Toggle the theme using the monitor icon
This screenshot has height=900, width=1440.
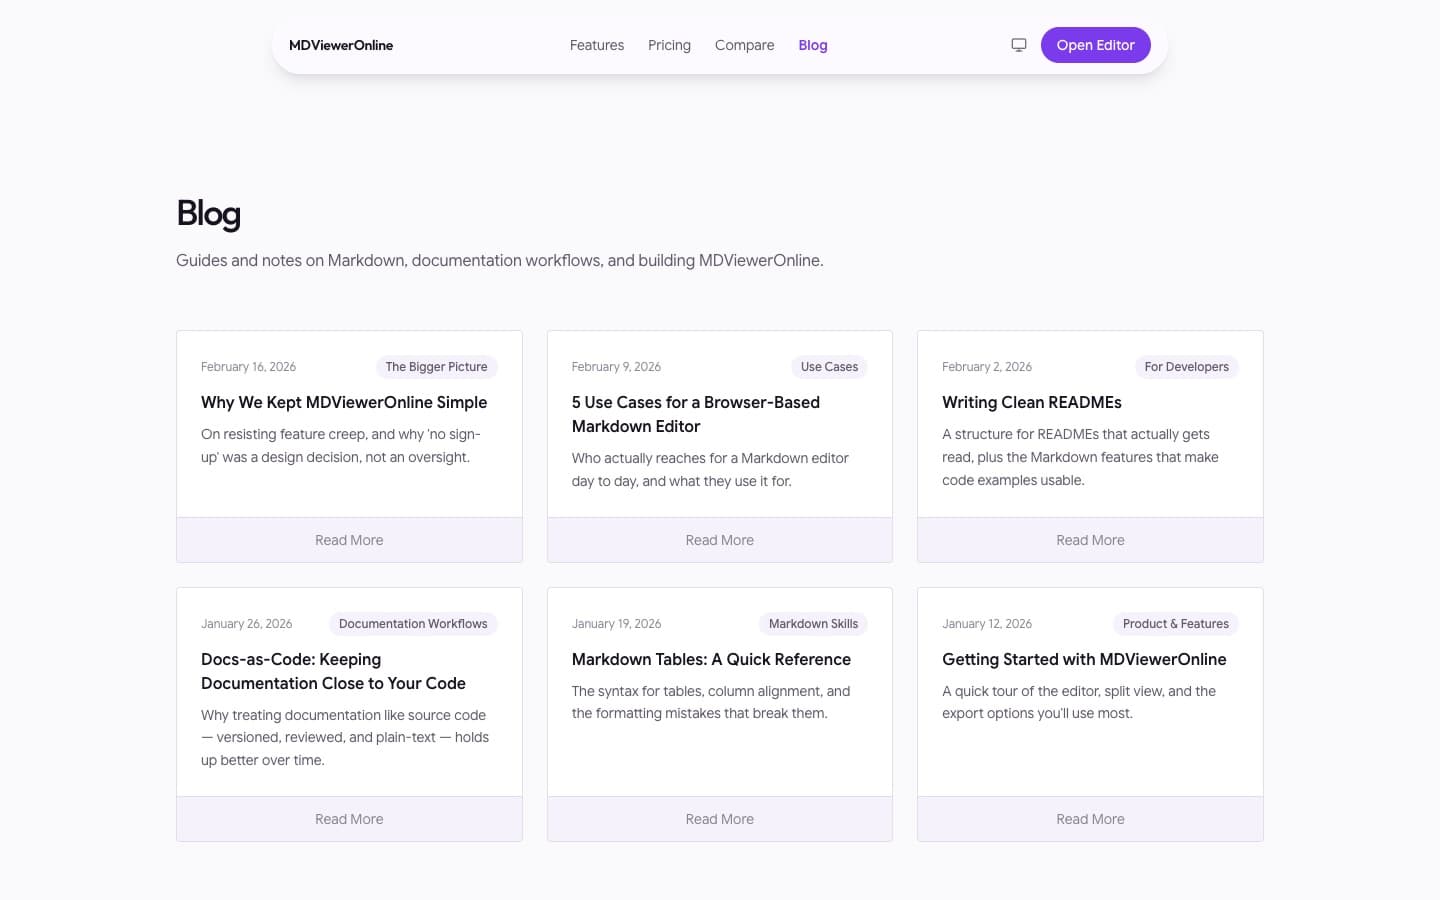1019,45
